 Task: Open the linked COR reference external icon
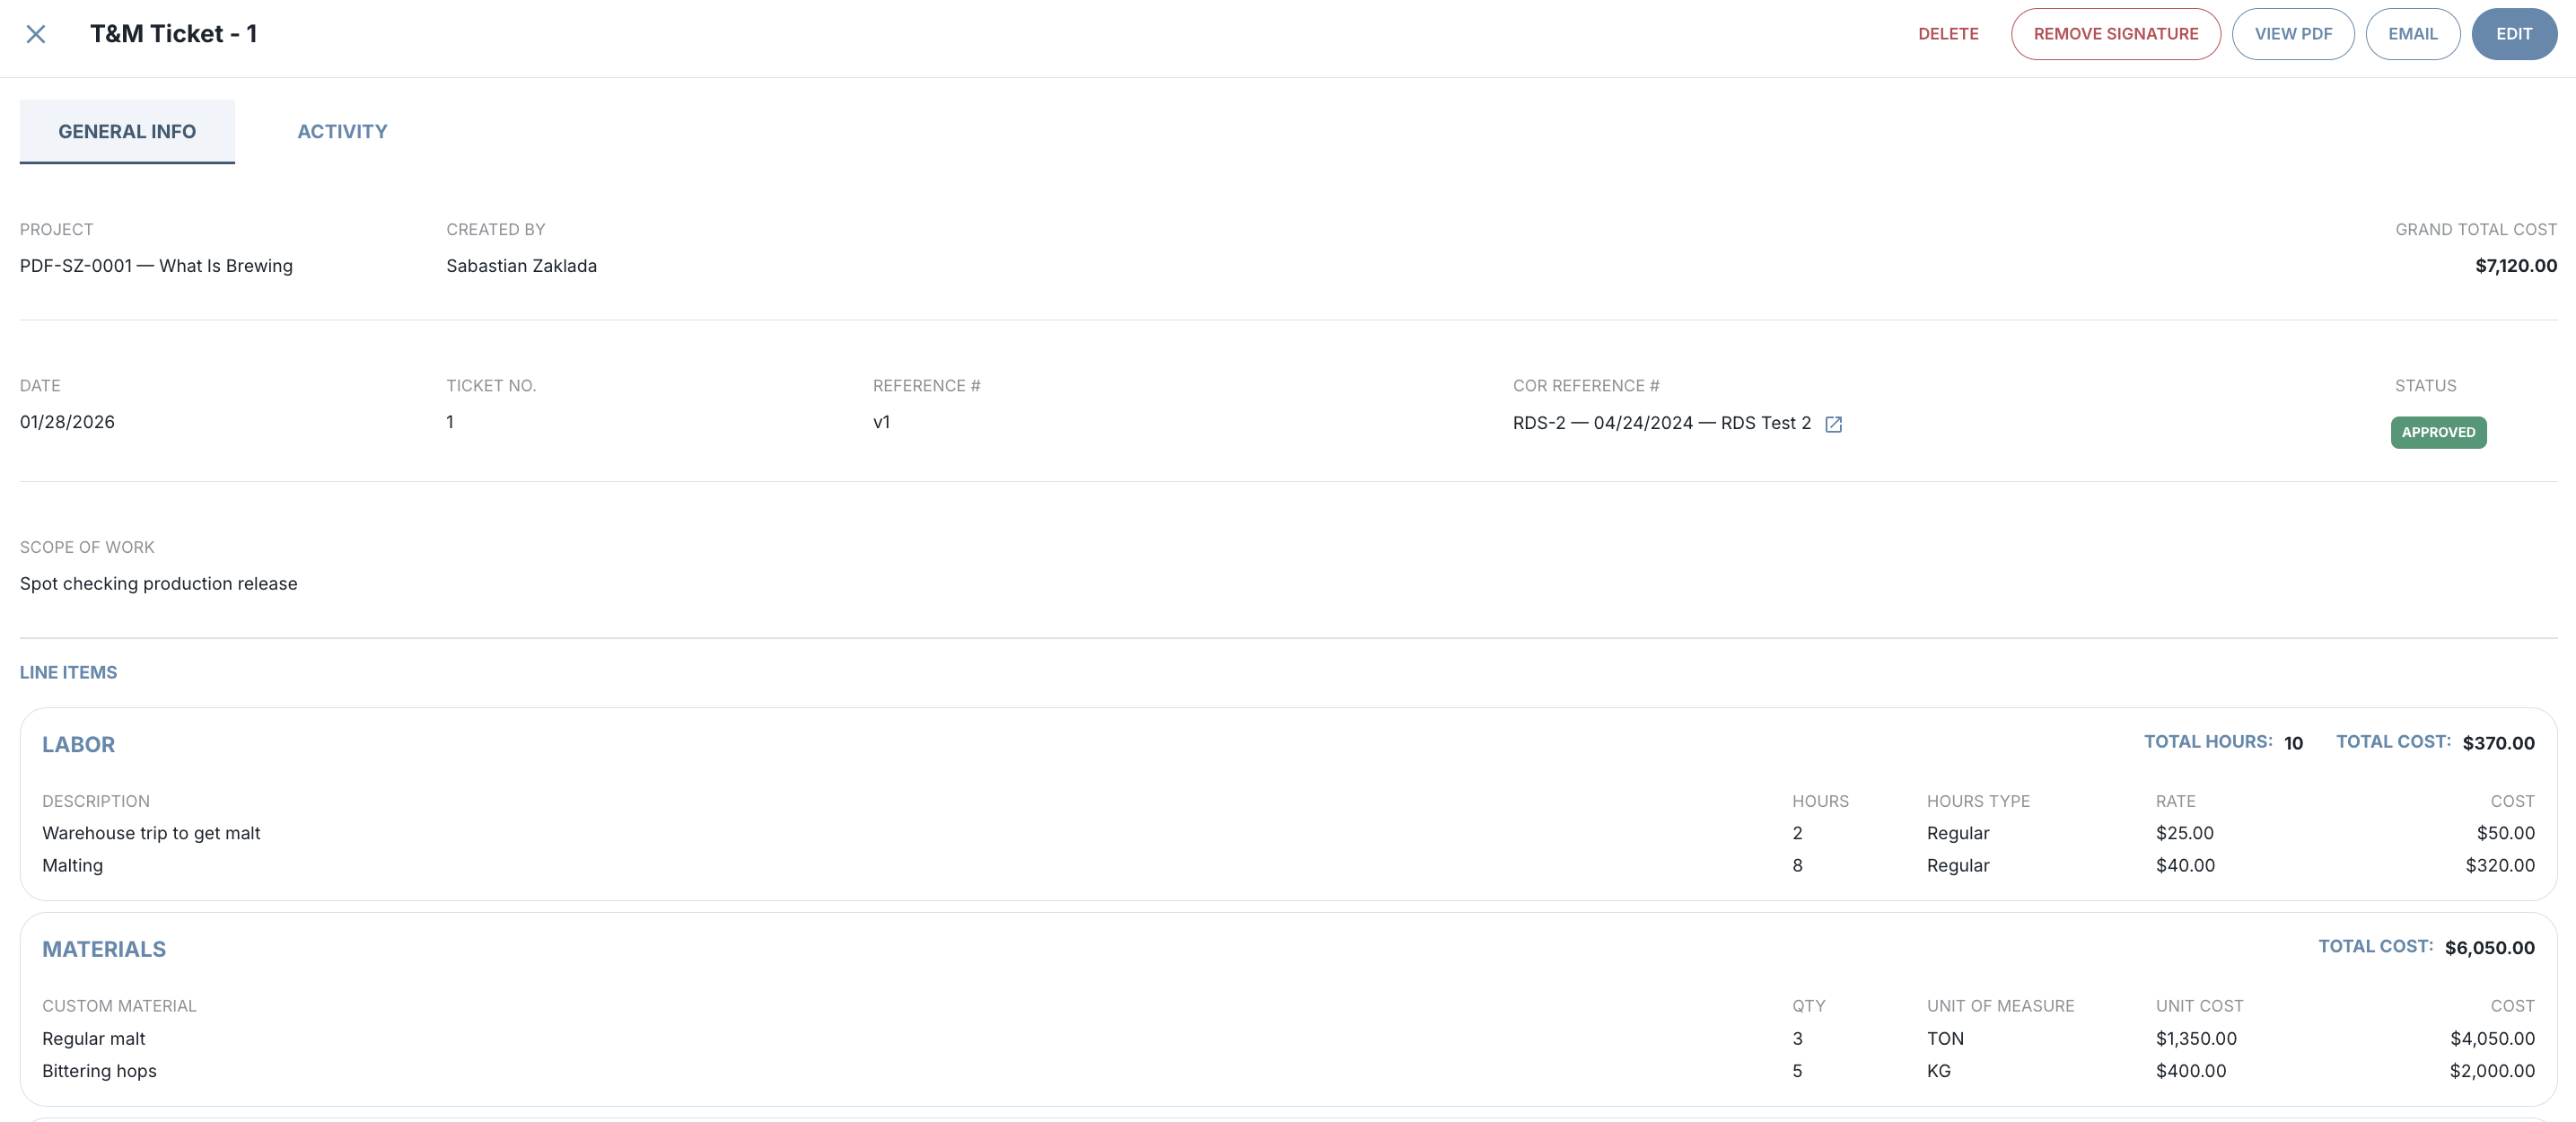(1833, 424)
